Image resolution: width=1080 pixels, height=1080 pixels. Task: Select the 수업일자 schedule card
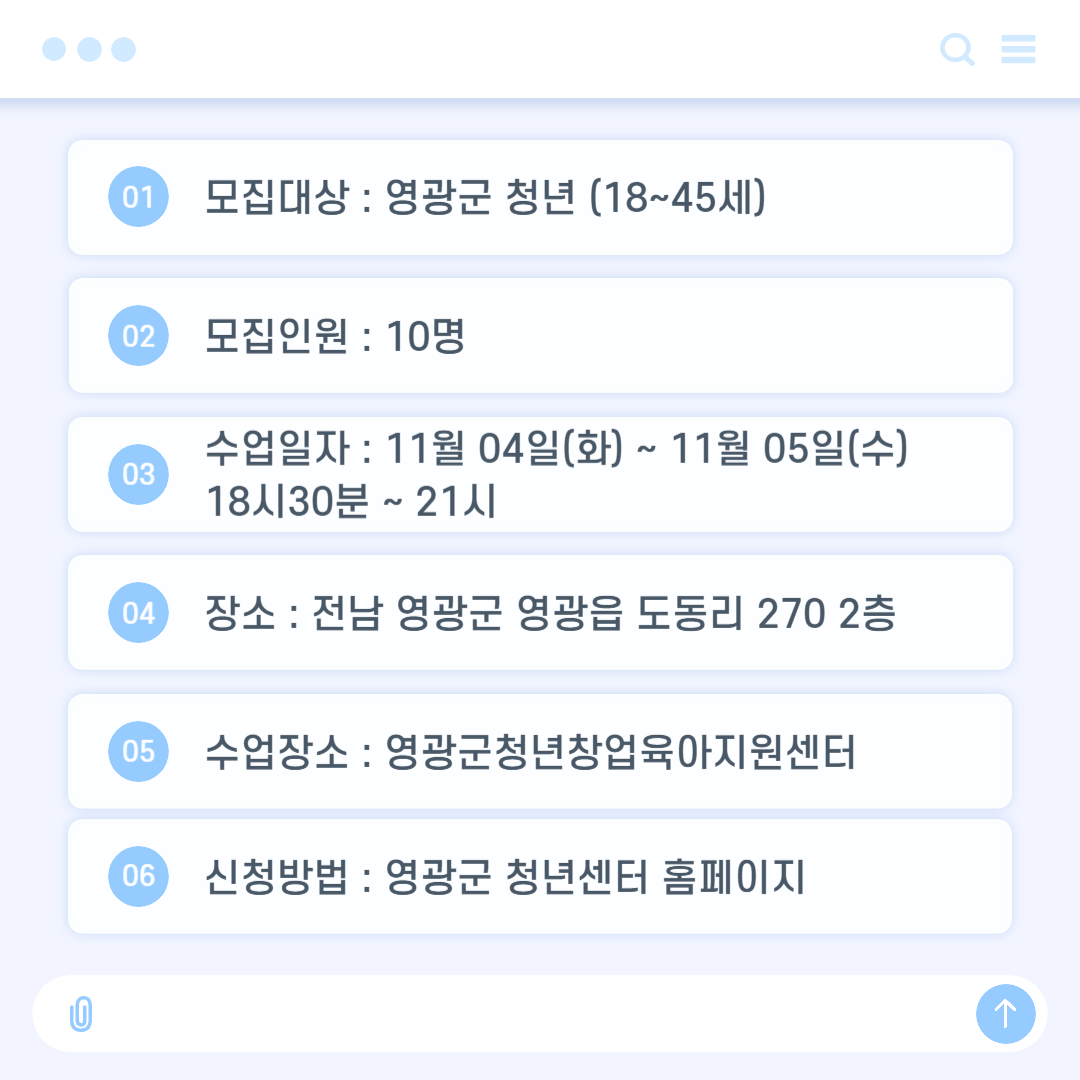(540, 475)
